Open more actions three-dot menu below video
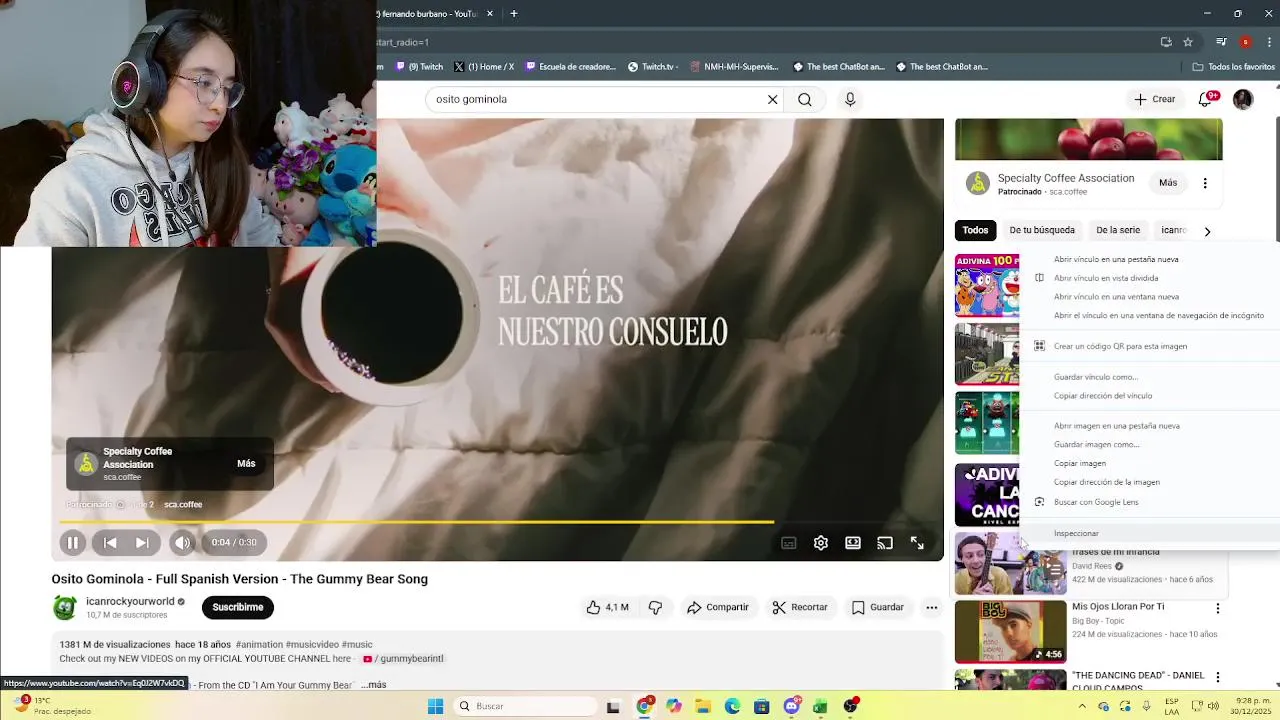Image resolution: width=1280 pixels, height=720 pixels. click(x=931, y=607)
